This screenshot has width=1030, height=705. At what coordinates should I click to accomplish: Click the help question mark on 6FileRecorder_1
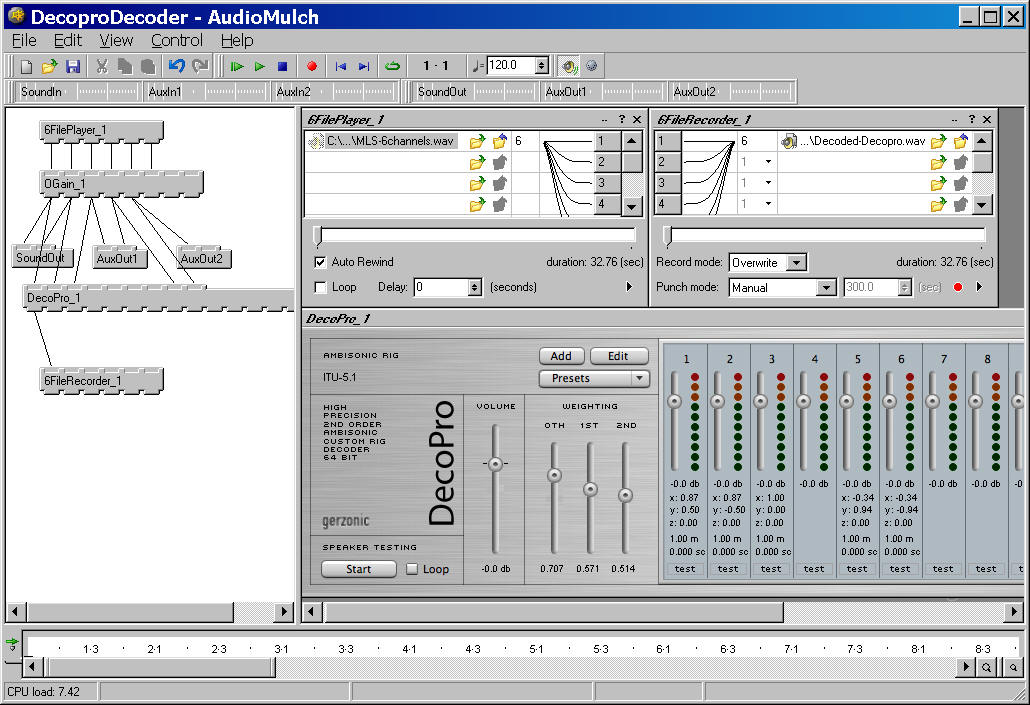[972, 119]
